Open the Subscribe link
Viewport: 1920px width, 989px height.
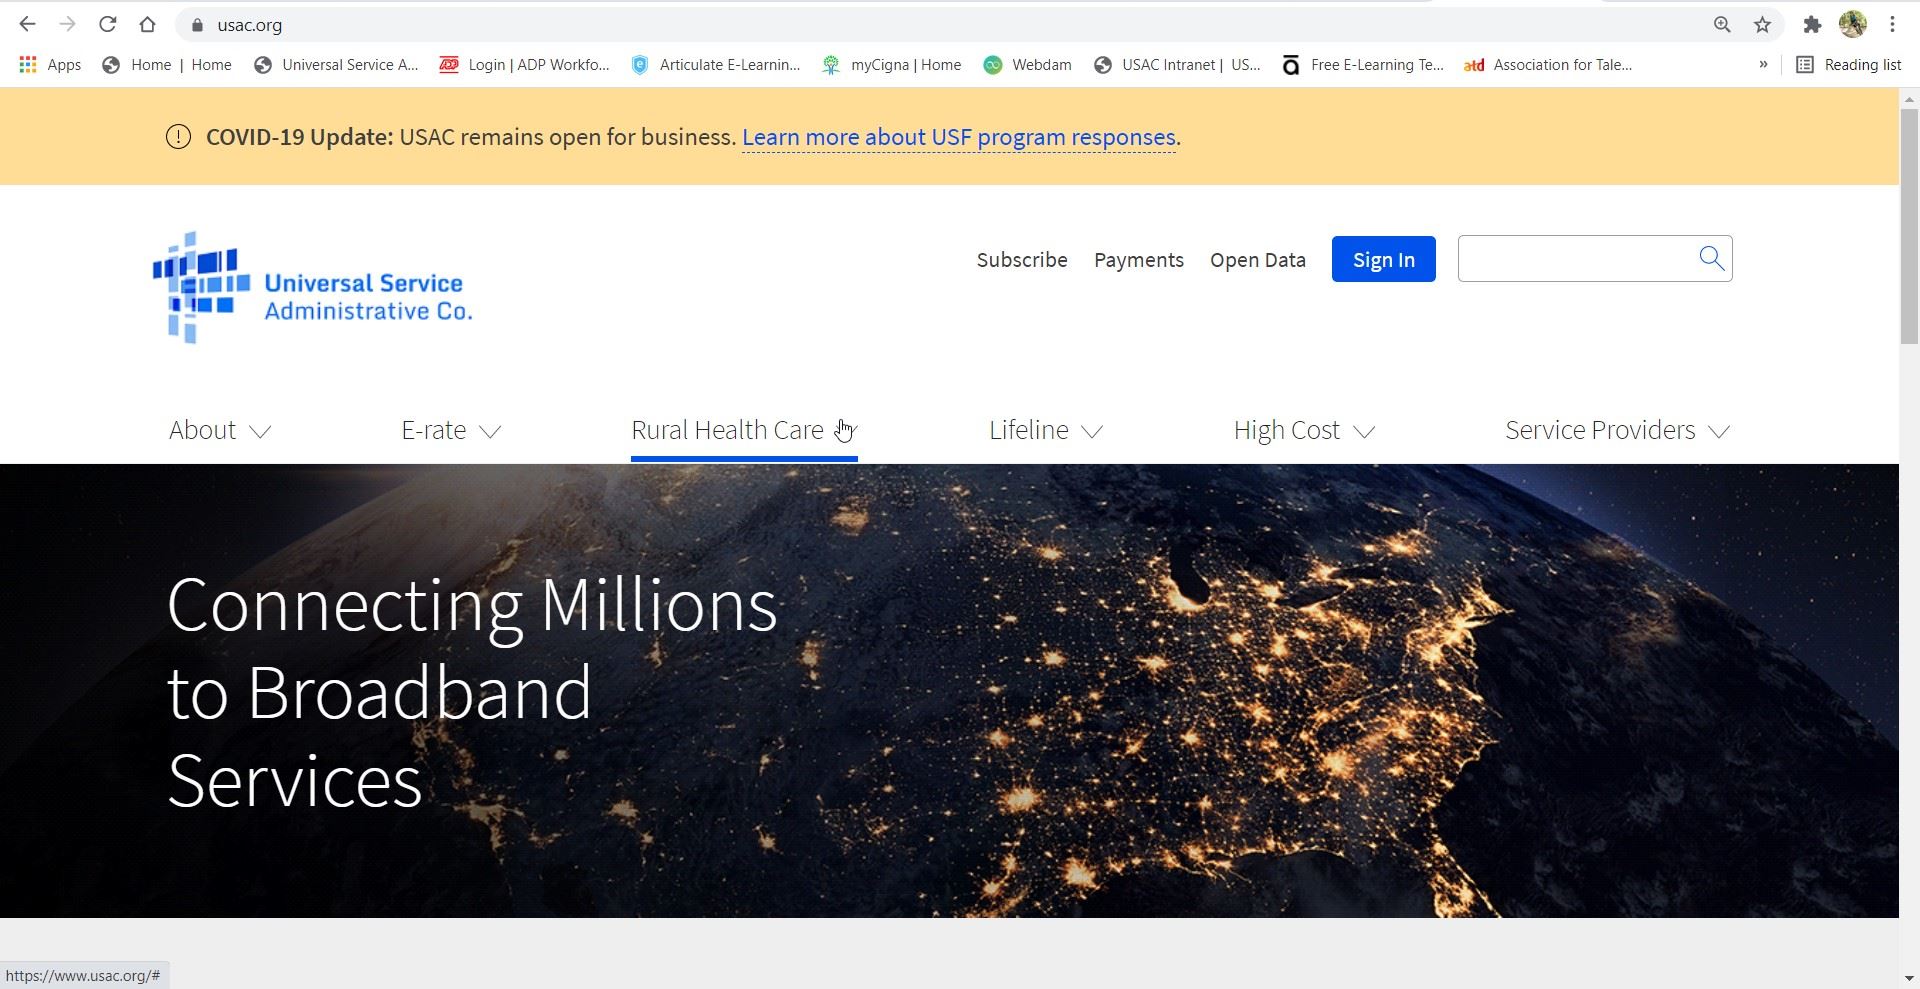point(1022,260)
